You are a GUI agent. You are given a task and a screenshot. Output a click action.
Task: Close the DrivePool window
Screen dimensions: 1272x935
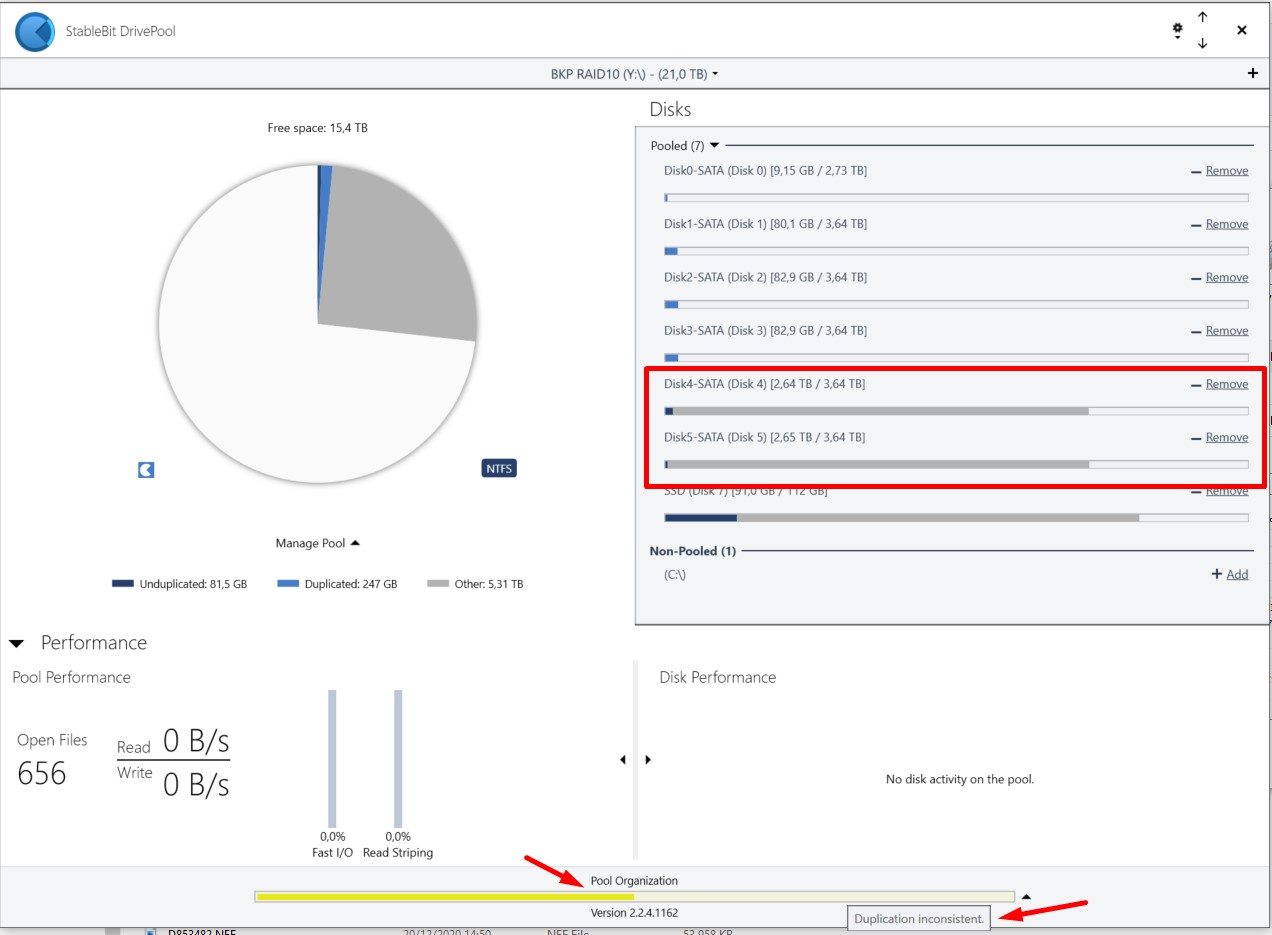point(1242,31)
